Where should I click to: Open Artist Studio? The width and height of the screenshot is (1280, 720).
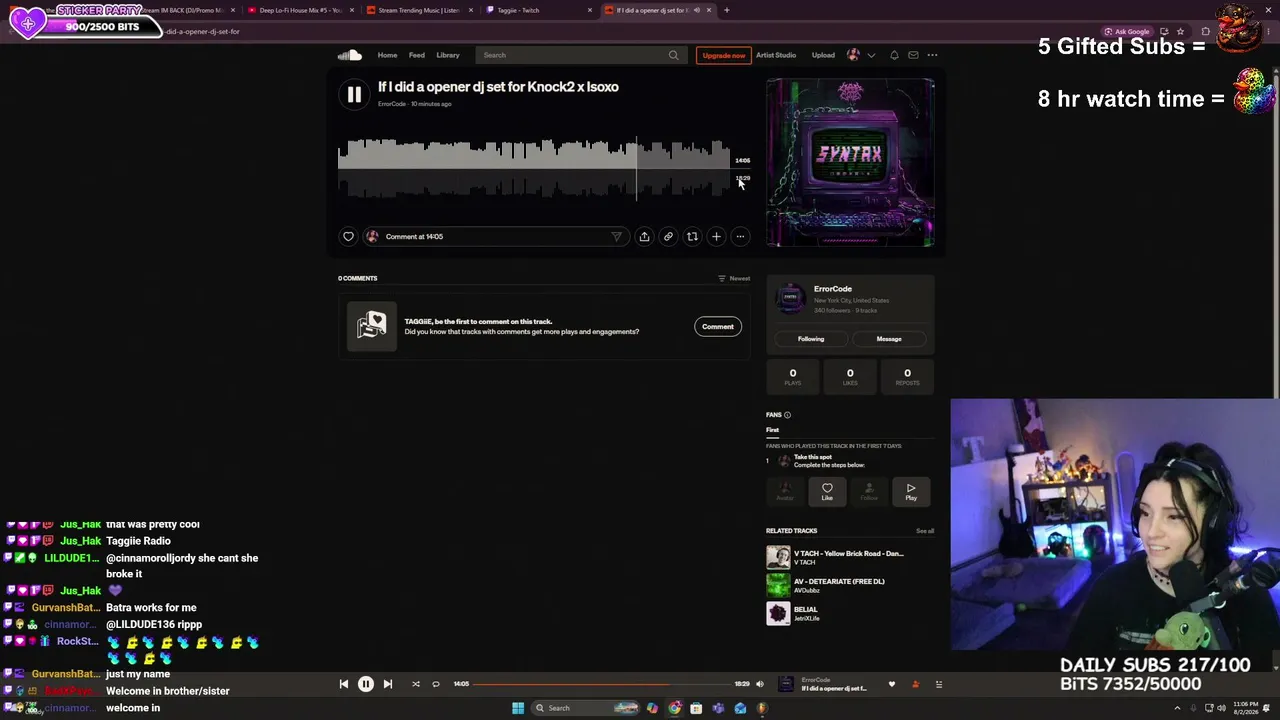pyautogui.click(x=776, y=55)
